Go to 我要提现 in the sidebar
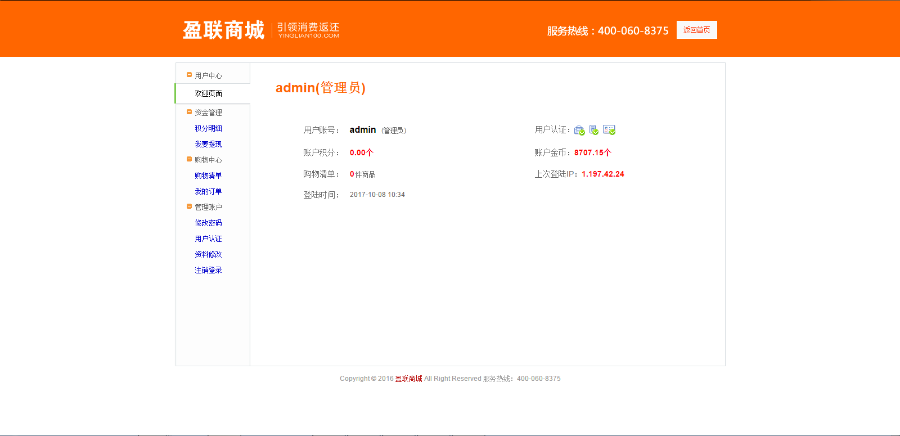Image resolution: width=900 pixels, height=436 pixels. (208, 144)
